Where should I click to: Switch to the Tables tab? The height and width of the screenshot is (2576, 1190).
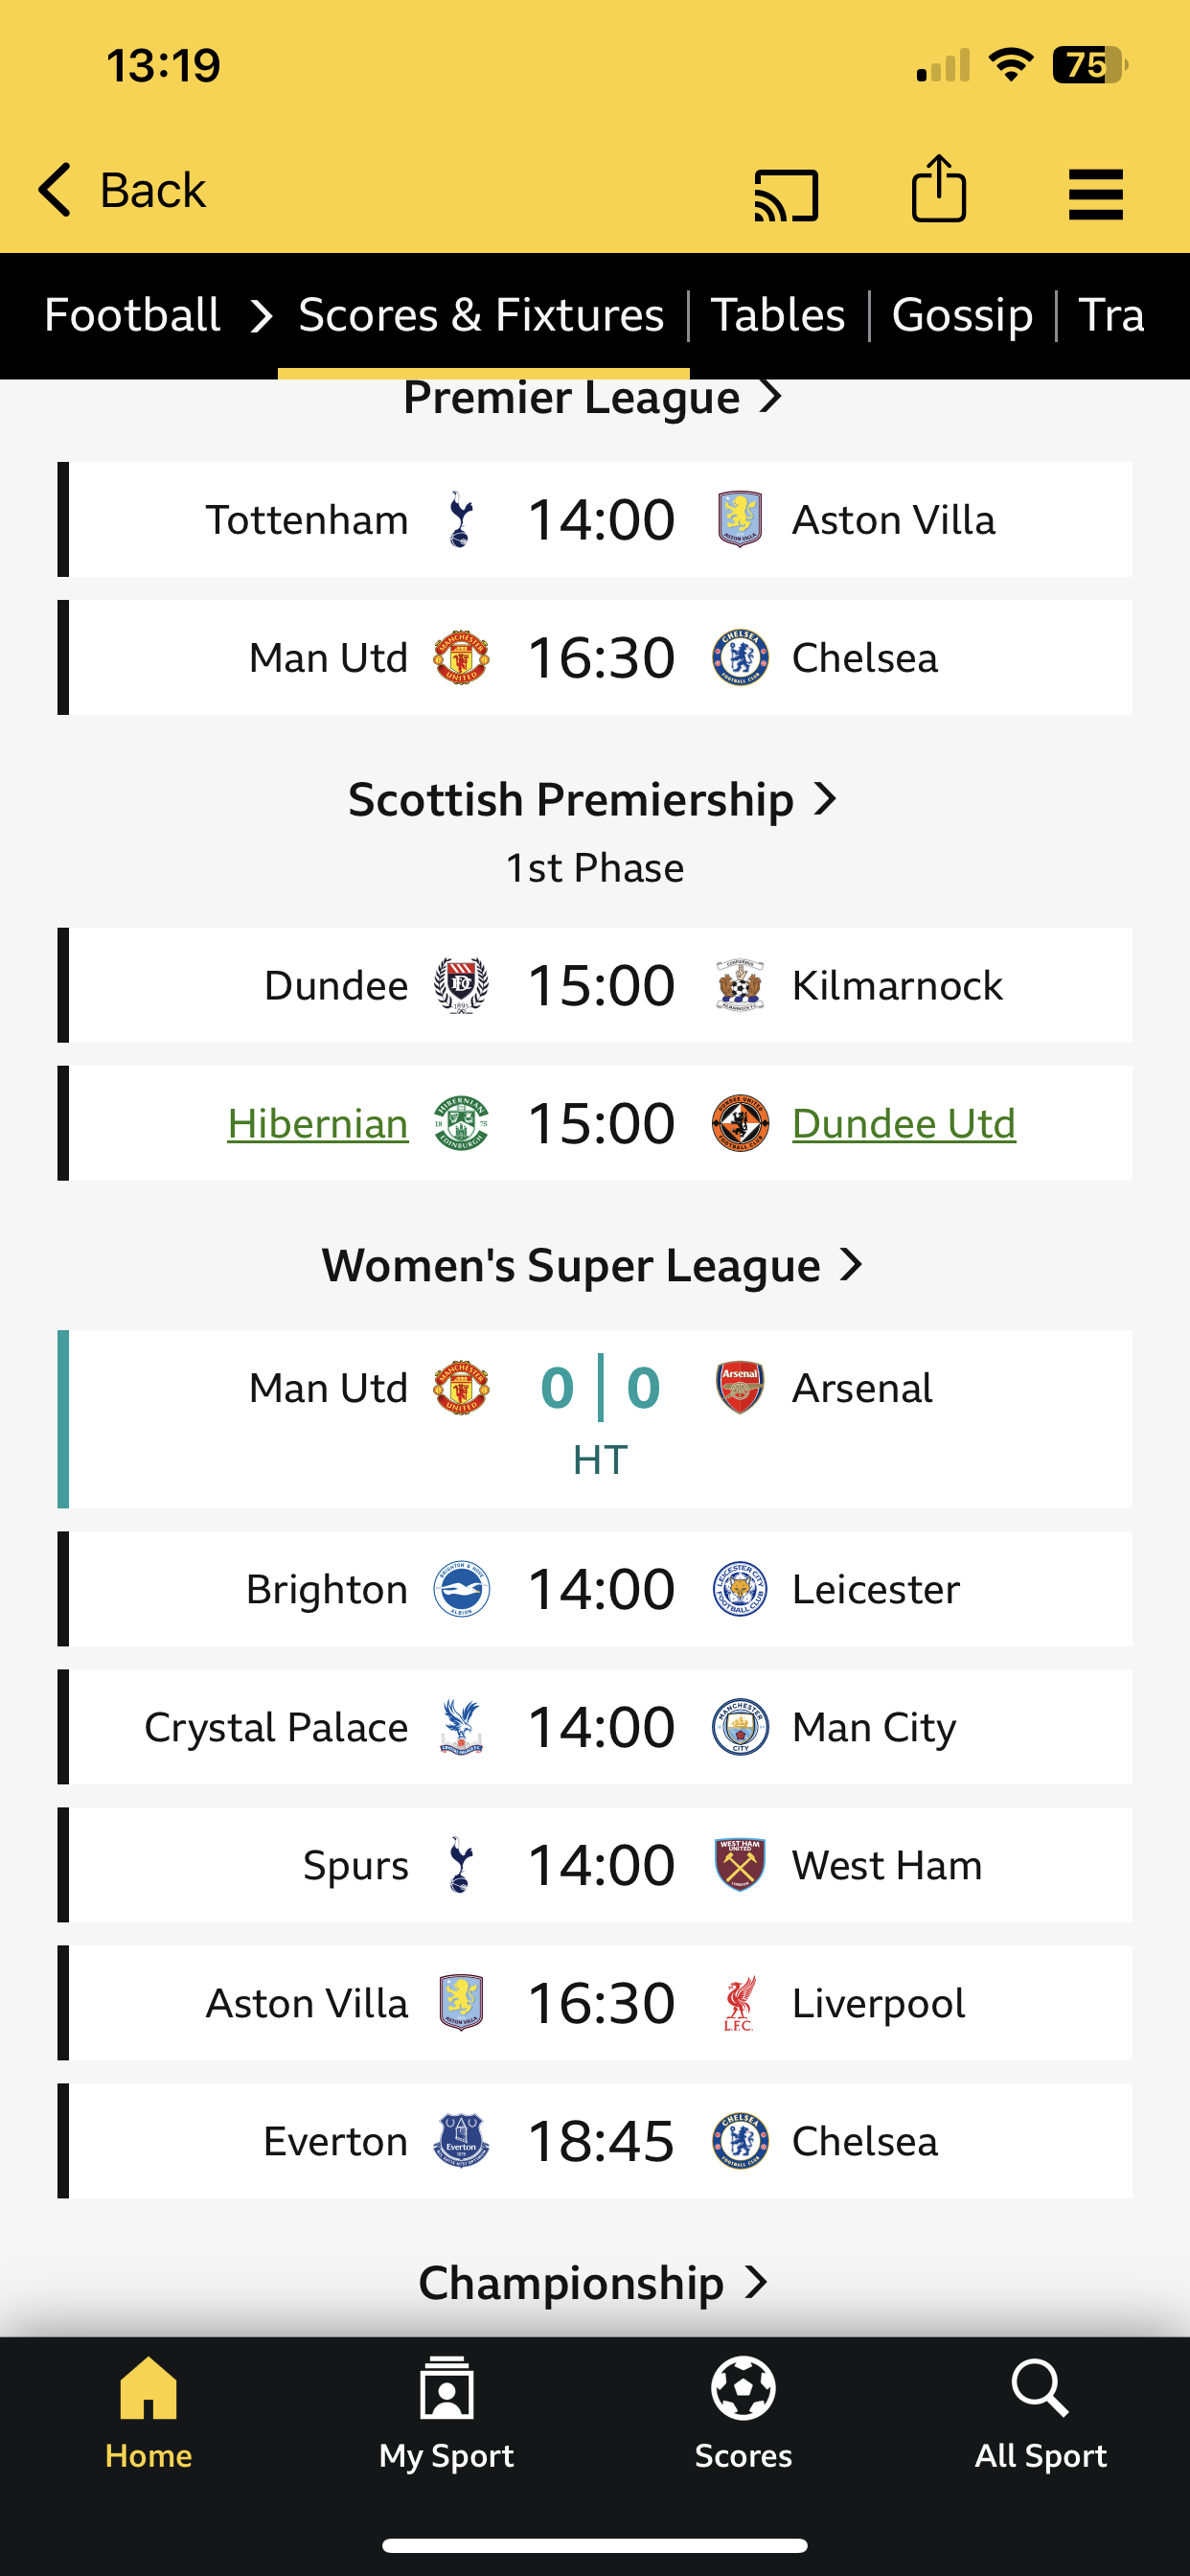point(778,315)
